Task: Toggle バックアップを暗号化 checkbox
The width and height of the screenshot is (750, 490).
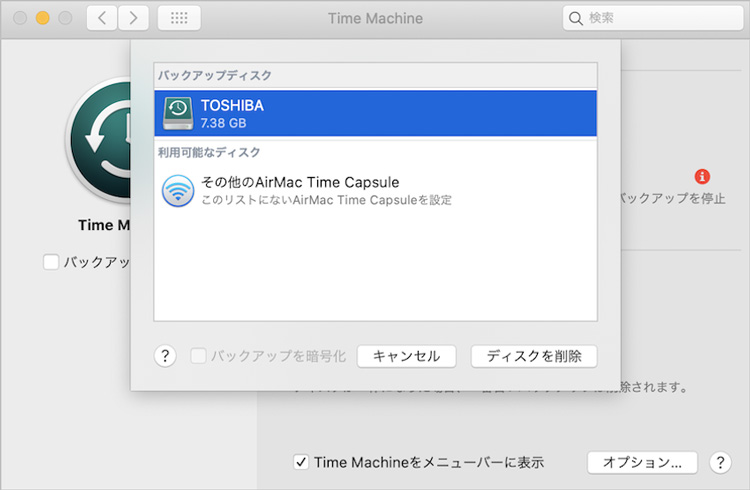Action: coord(198,356)
